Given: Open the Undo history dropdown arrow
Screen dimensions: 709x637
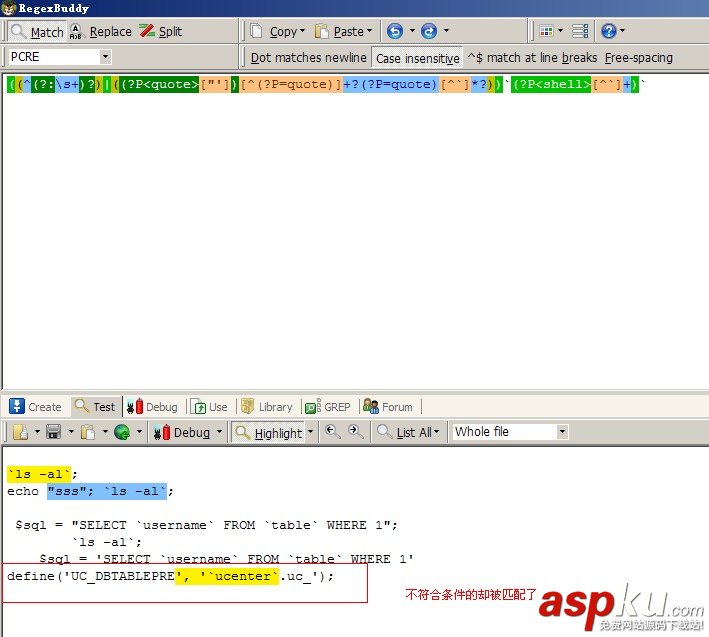Looking at the screenshot, I should tap(412, 31).
